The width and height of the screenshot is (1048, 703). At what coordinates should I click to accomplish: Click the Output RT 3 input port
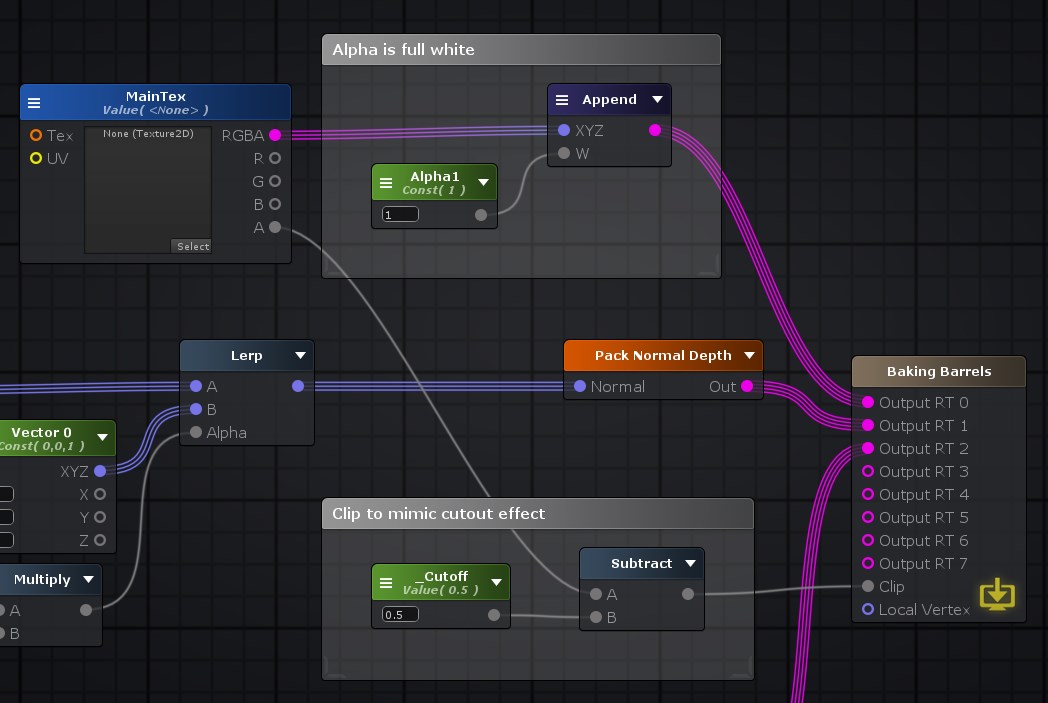[x=868, y=472]
